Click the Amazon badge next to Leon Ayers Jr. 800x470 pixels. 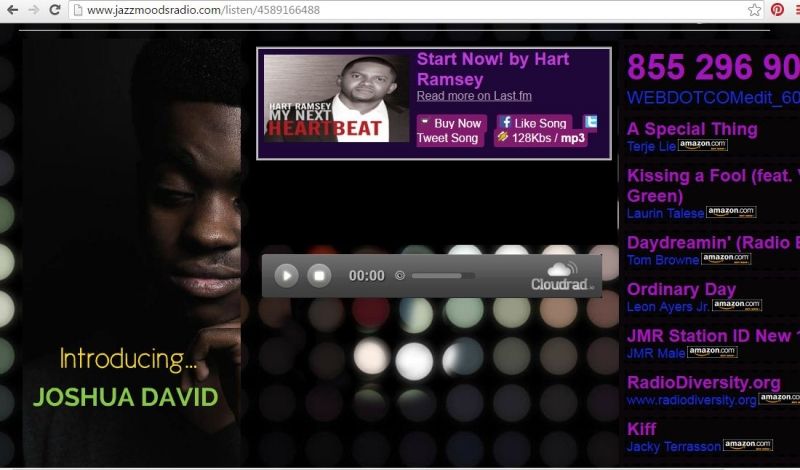737,305
